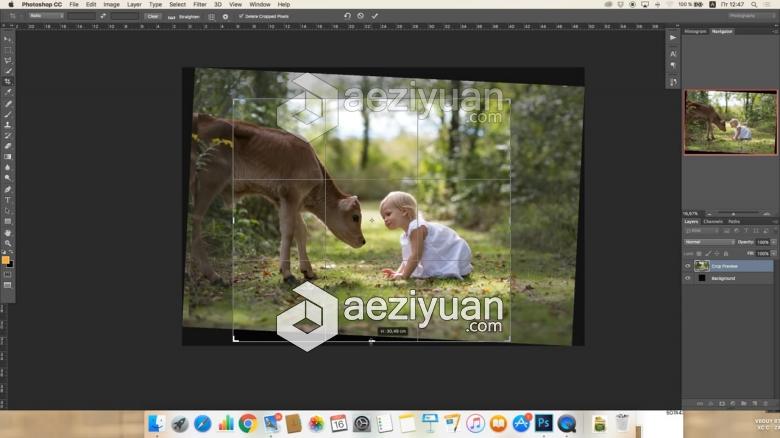
Task: Select the Gradient tool
Action: (x=7, y=157)
